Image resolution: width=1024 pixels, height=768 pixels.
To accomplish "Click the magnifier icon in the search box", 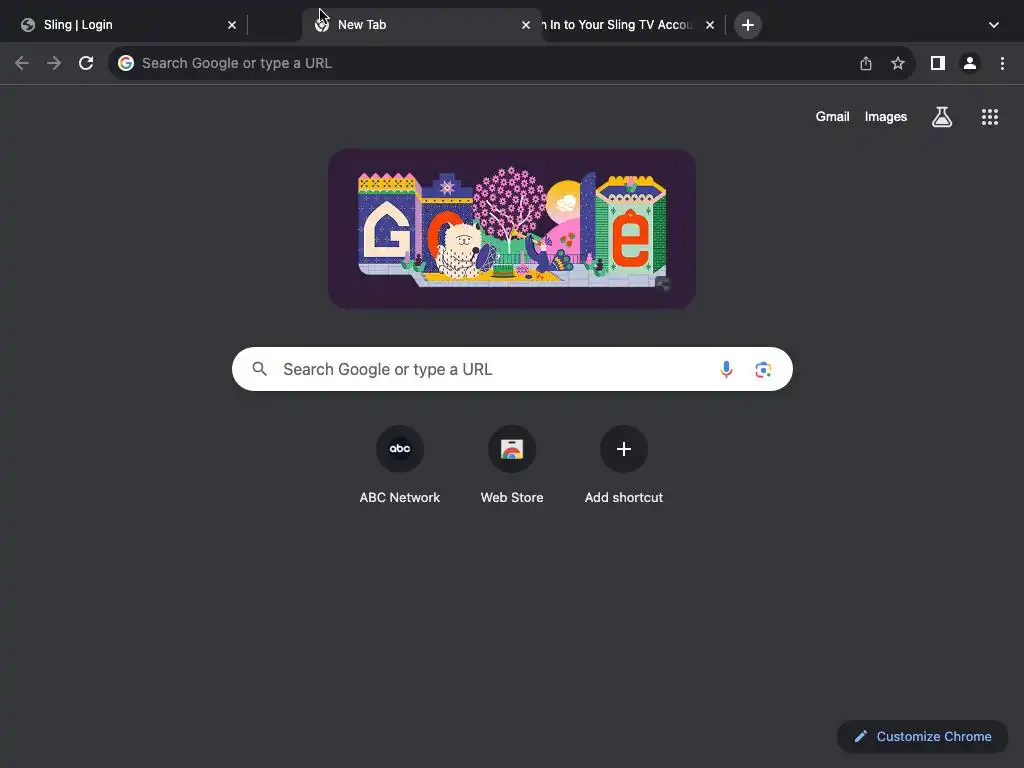I will coord(259,369).
